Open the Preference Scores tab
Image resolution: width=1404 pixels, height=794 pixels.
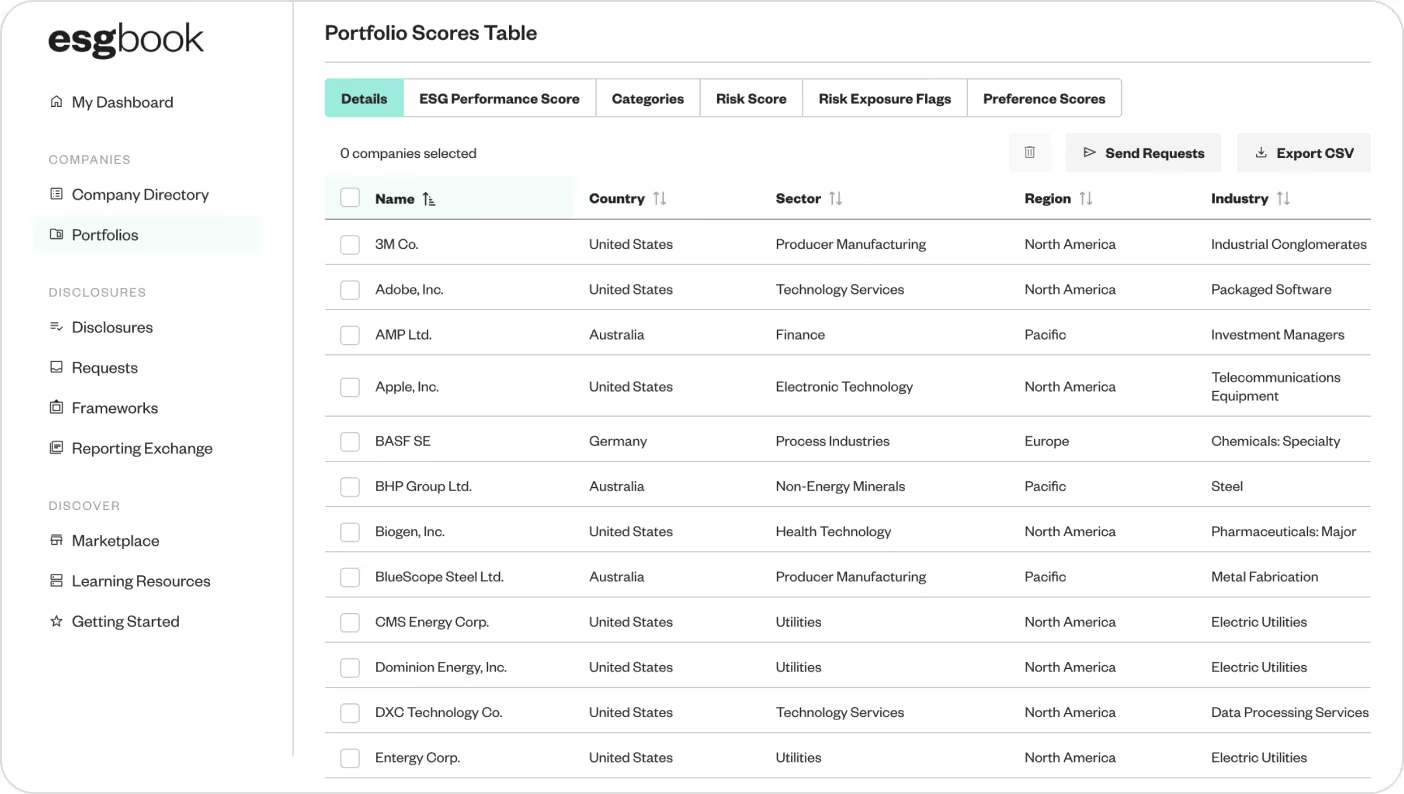coord(1044,98)
